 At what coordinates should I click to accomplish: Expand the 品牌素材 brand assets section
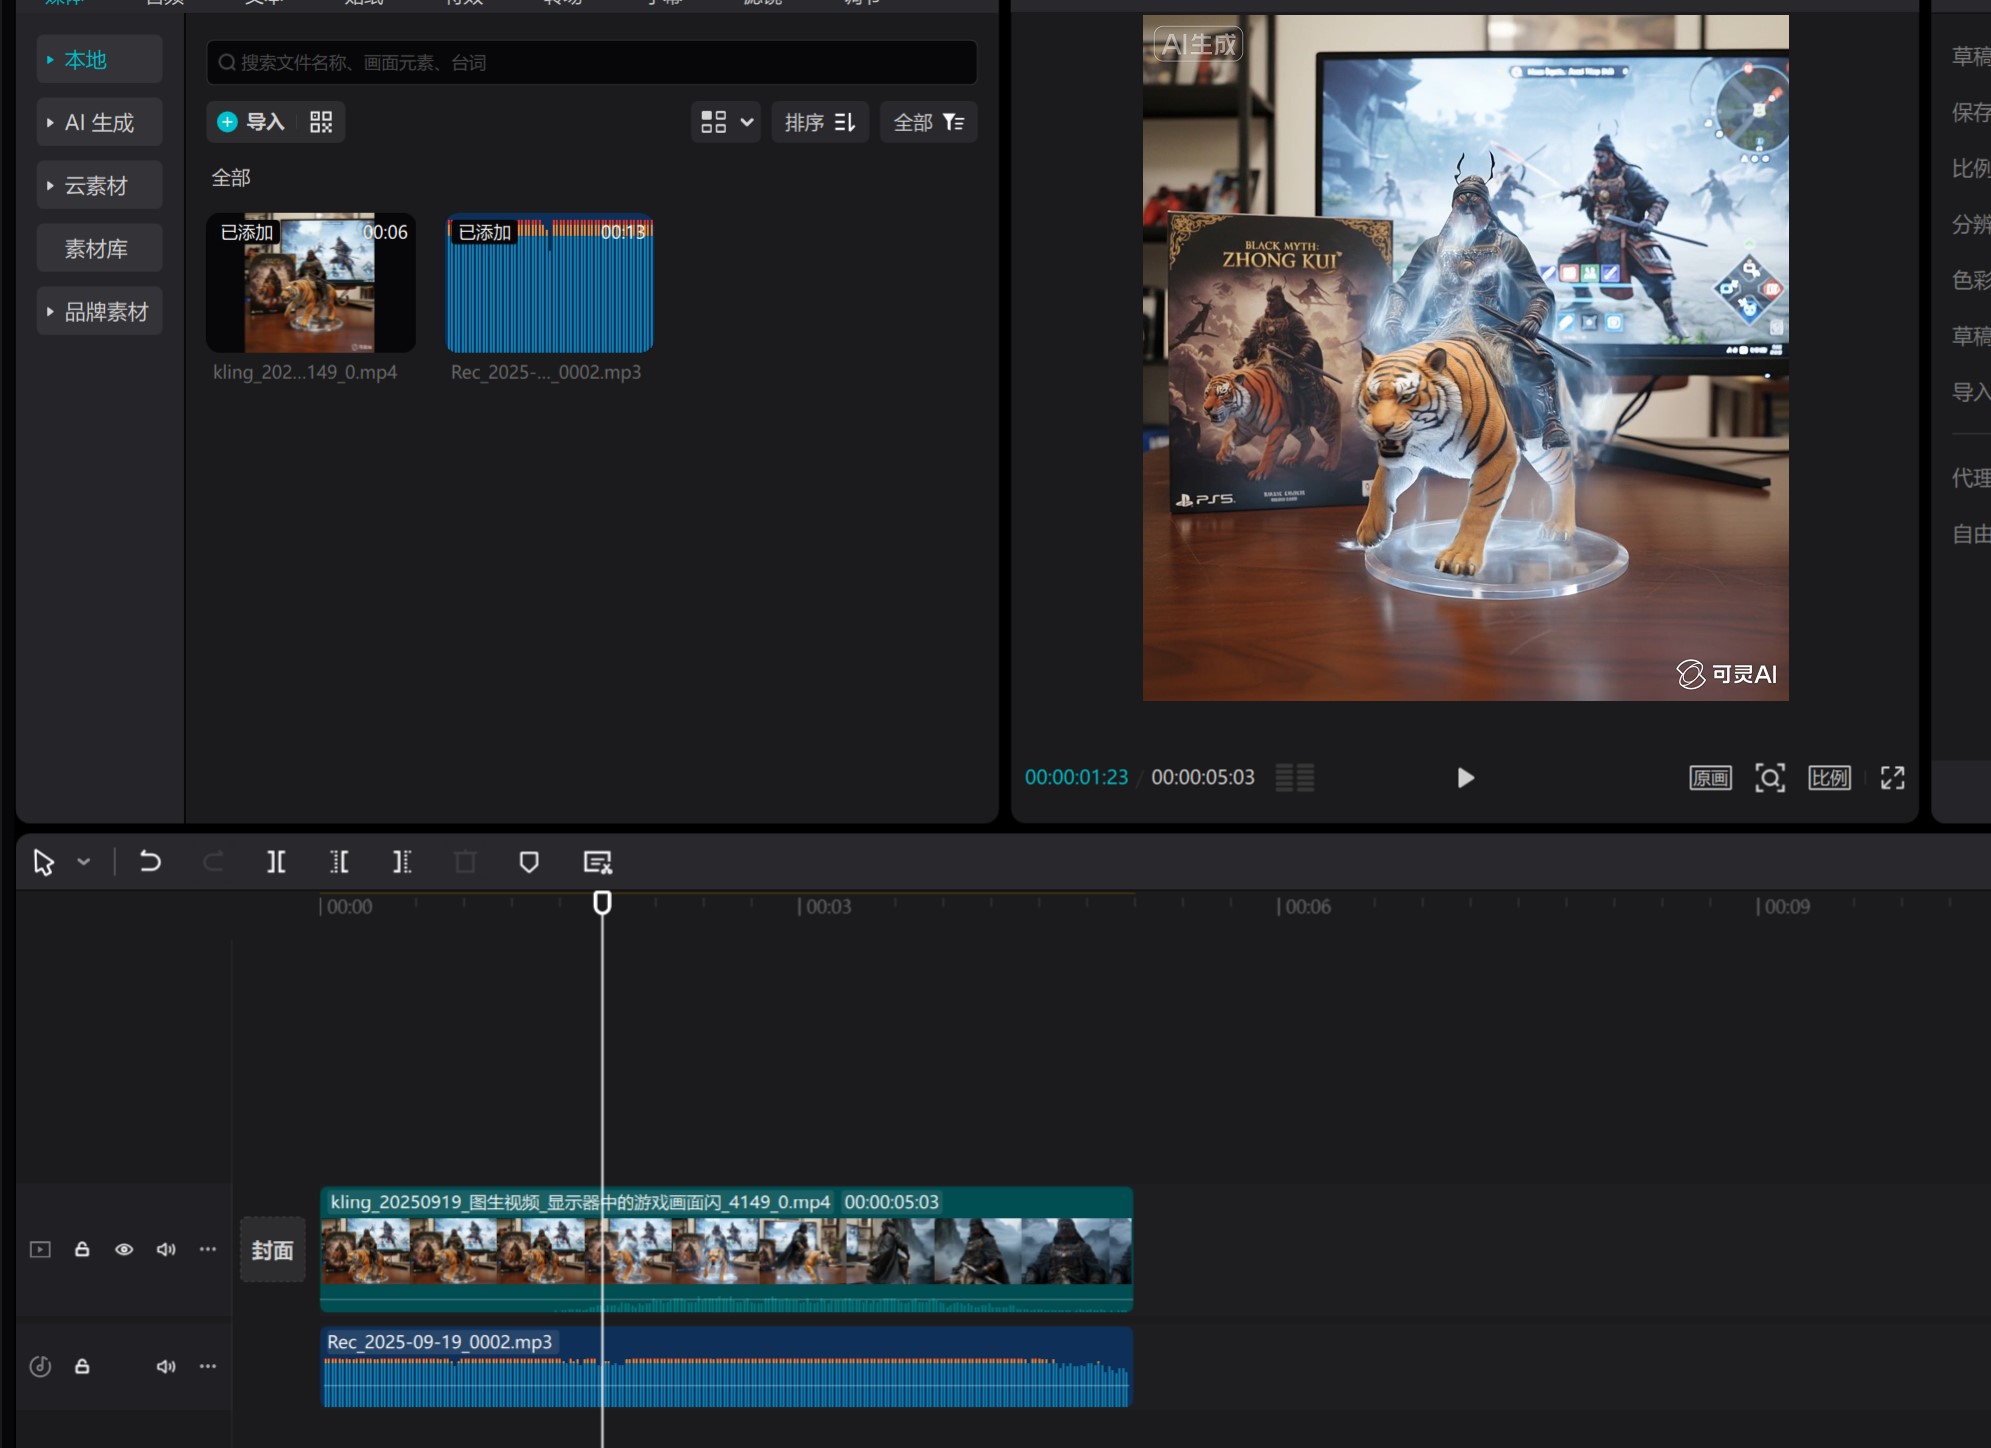tap(99, 312)
